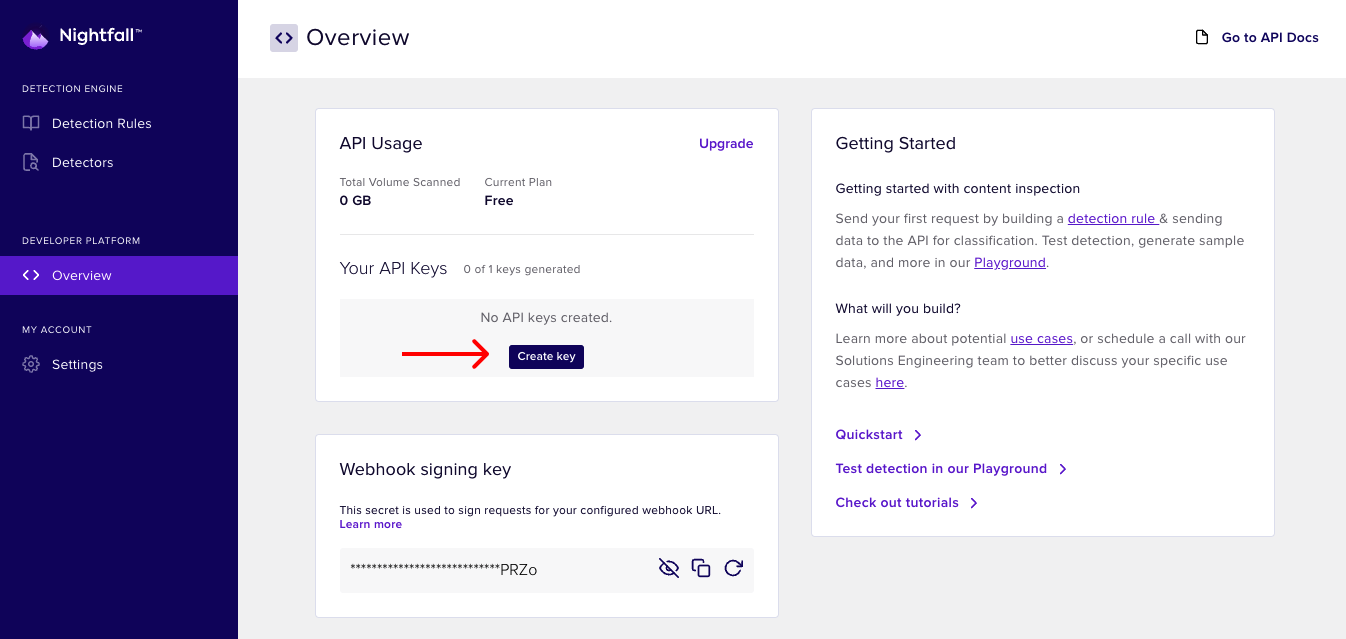Click the Nightfall logo icon
This screenshot has width=1346, height=639.
pyautogui.click(x=35, y=38)
